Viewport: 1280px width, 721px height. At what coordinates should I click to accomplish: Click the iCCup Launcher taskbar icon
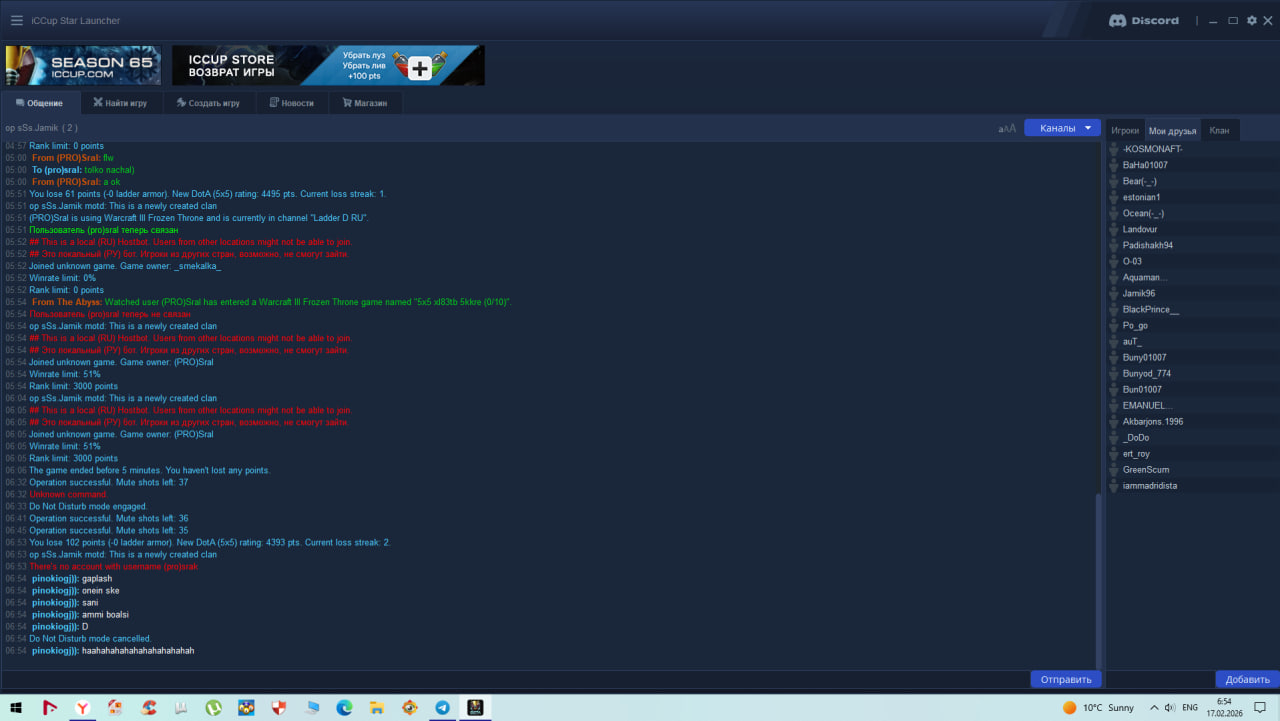tap(475, 707)
